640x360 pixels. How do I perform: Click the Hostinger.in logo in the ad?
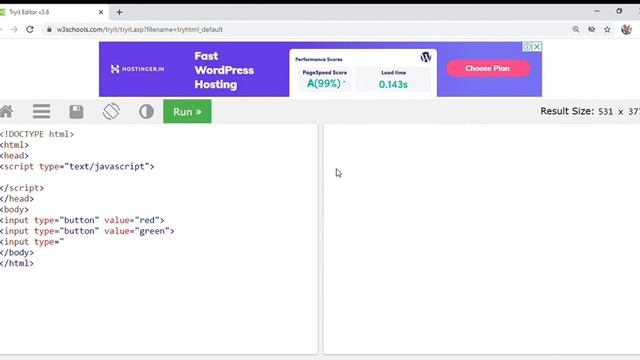[138, 69]
